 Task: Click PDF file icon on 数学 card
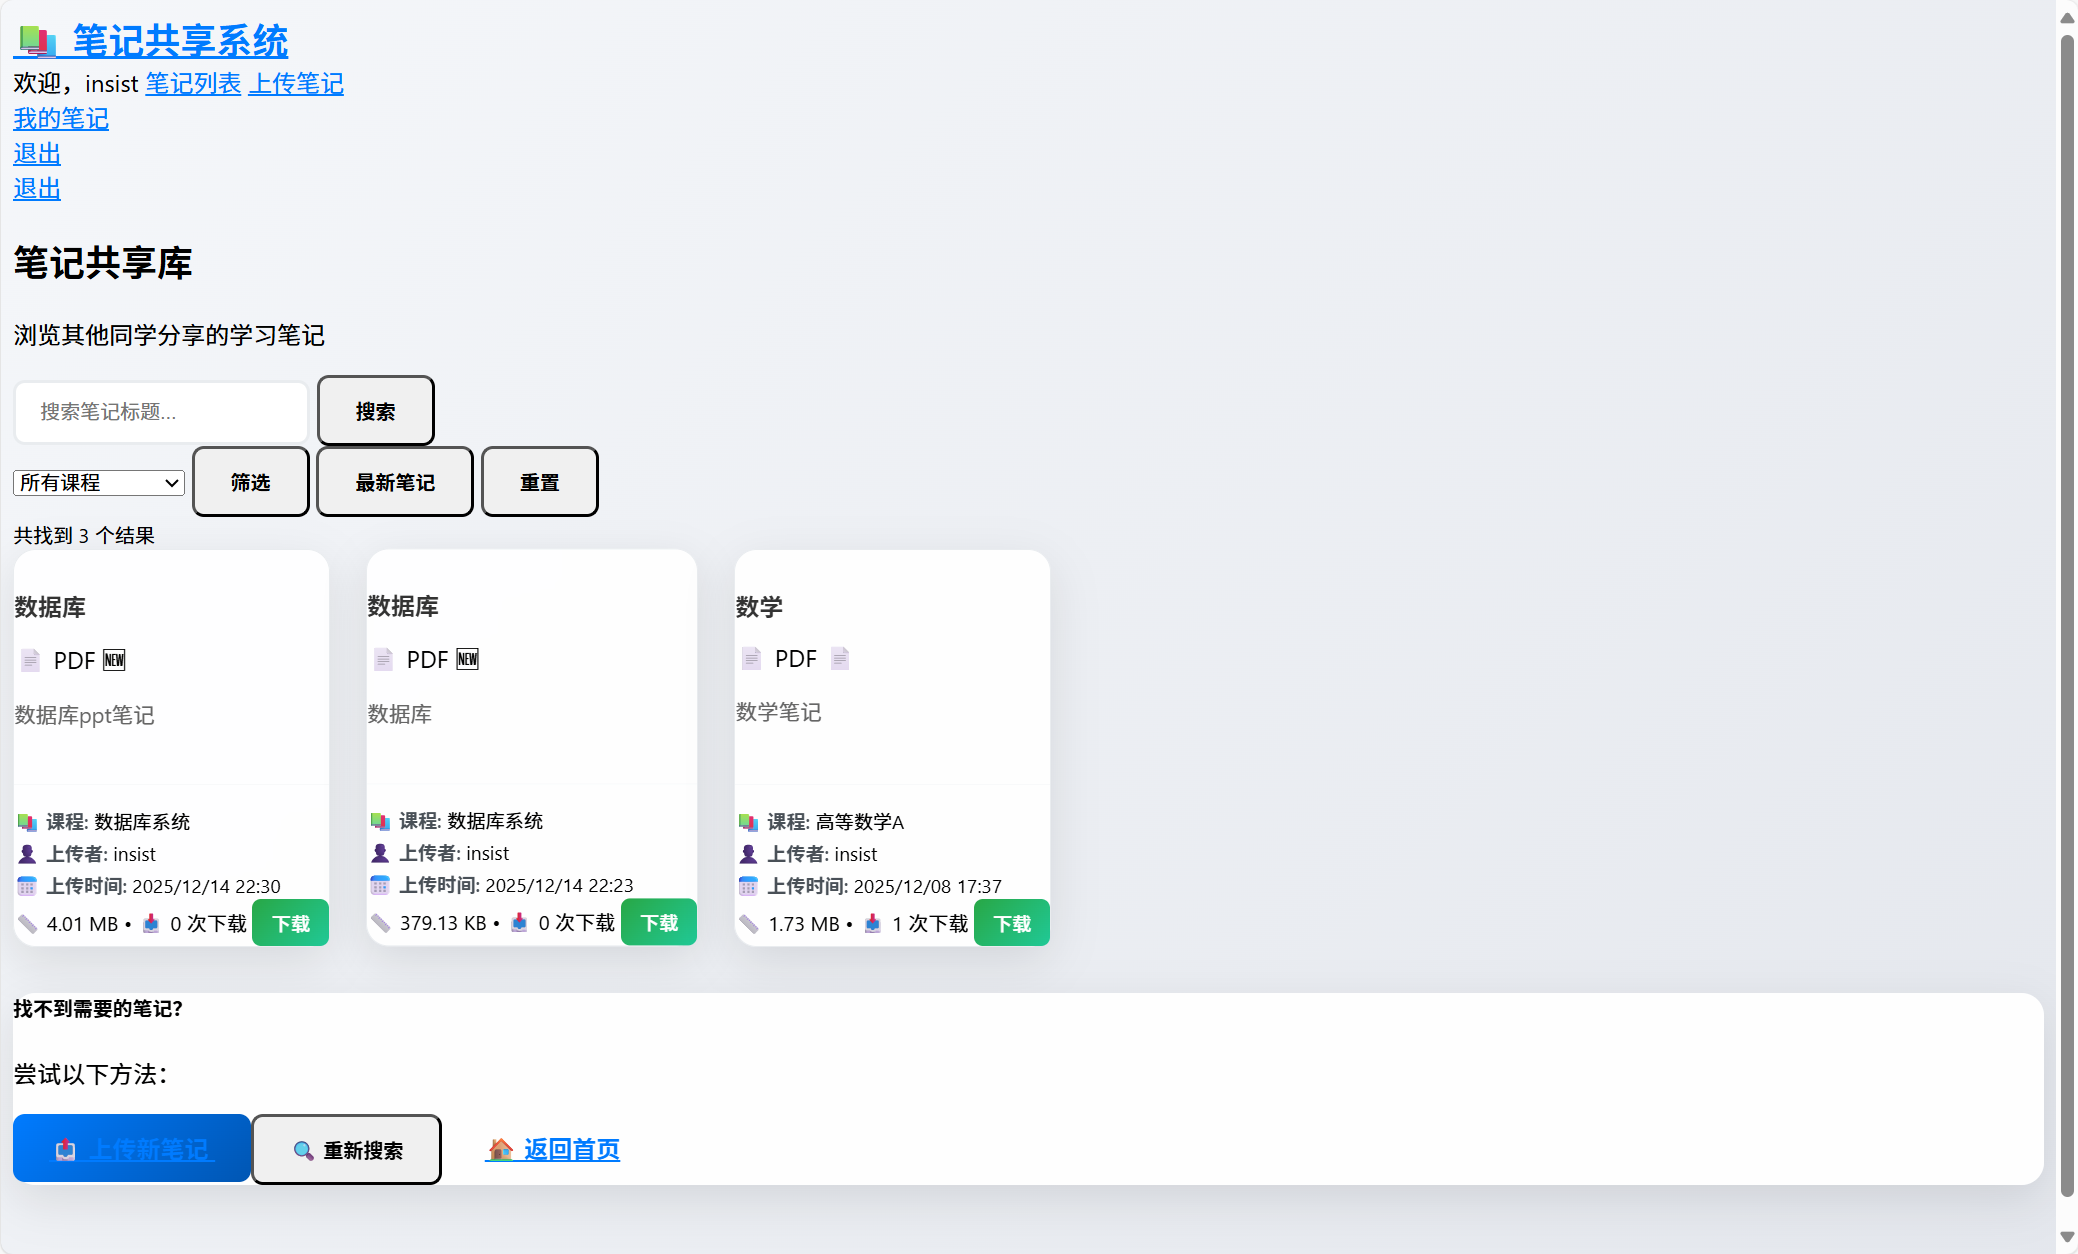click(751, 658)
